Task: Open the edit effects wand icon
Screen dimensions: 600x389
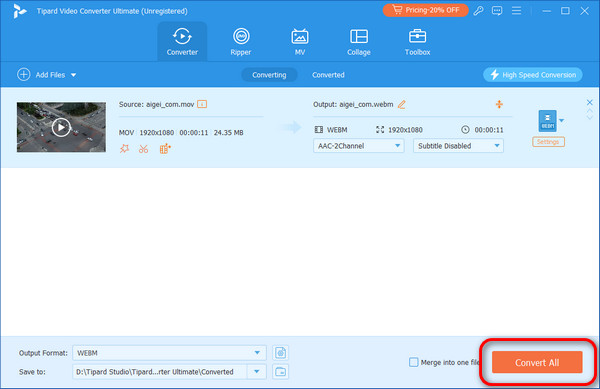Action: point(124,149)
